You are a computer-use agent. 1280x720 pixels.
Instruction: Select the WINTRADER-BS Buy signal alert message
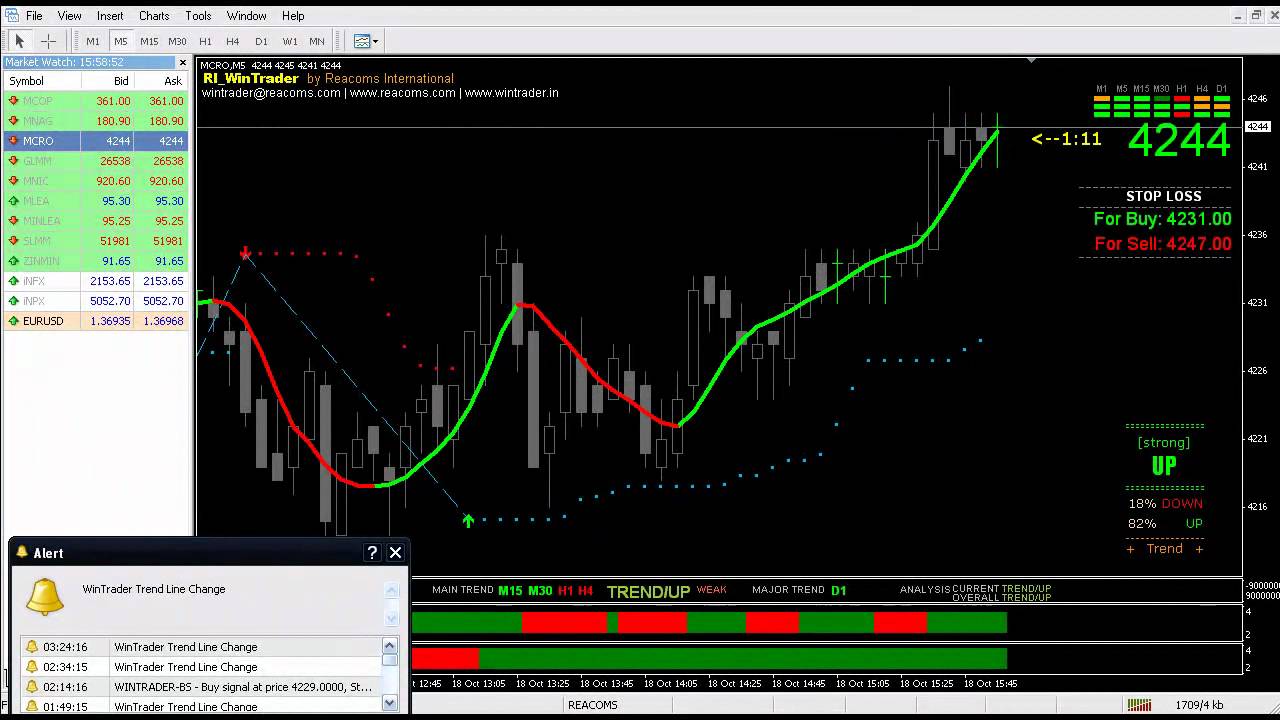tap(243, 687)
